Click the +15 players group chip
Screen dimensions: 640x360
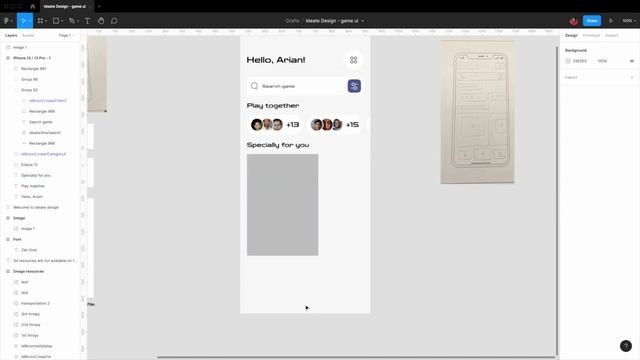[x=335, y=124]
